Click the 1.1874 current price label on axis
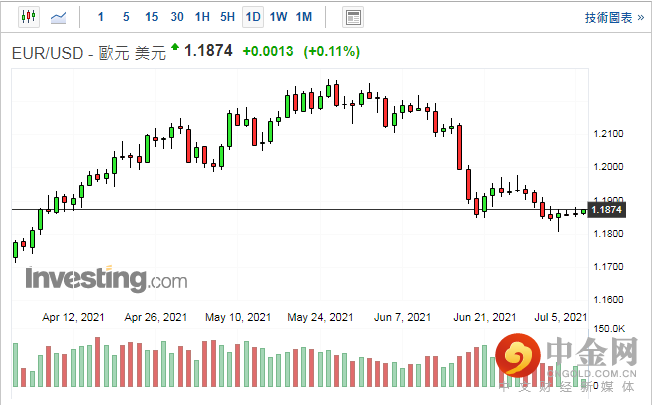The width and height of the screenshot is (652, 405). tap(607, 210)
